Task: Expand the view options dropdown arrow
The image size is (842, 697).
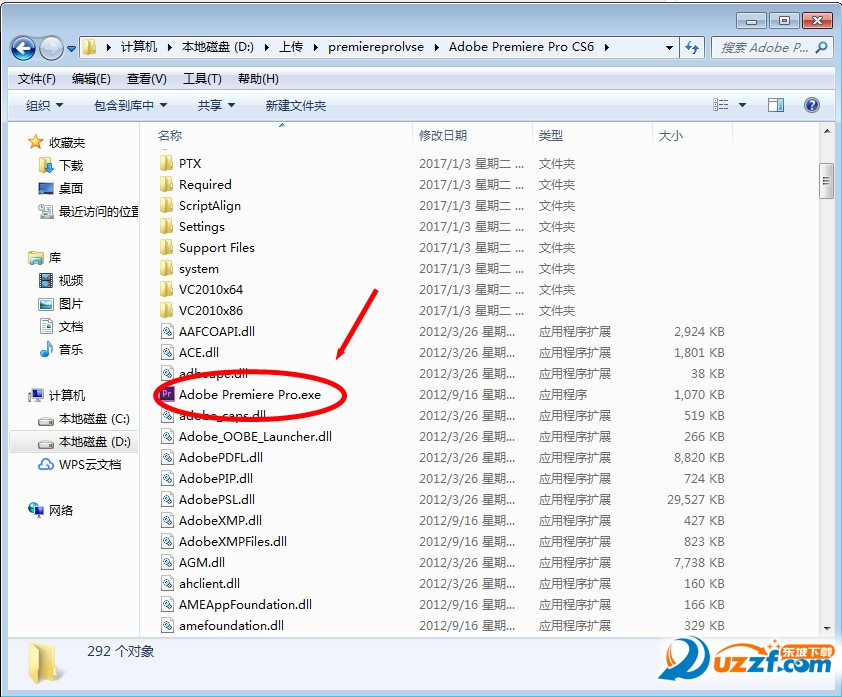Action: 743,105
